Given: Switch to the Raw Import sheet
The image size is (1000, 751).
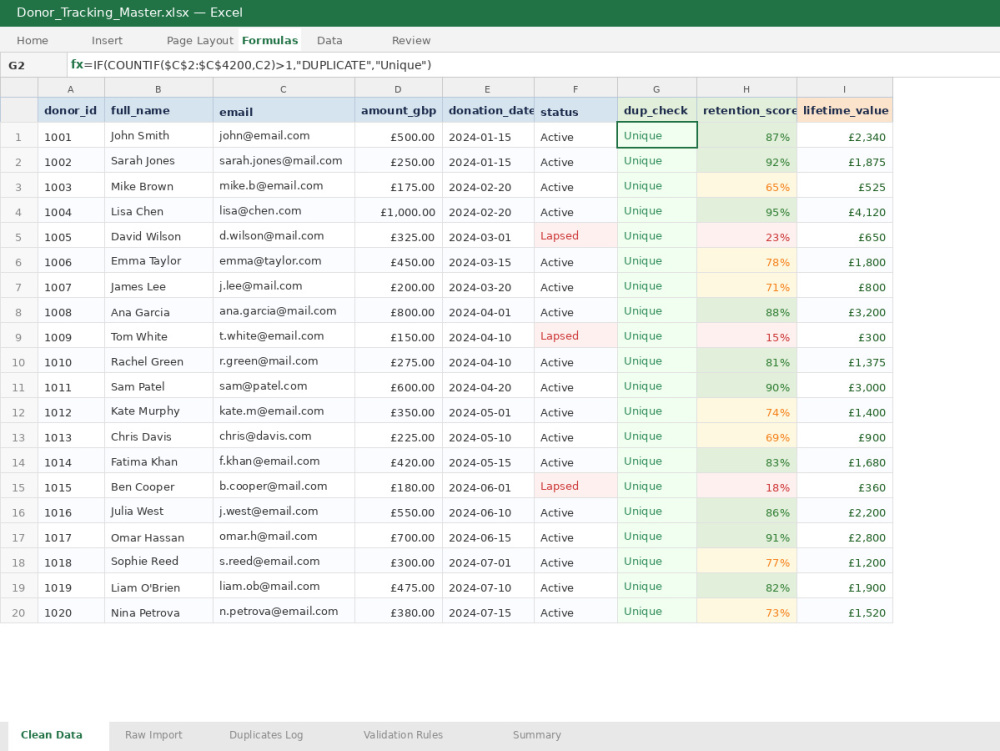Looking at the screenshot, I should (x=154, y=735).
